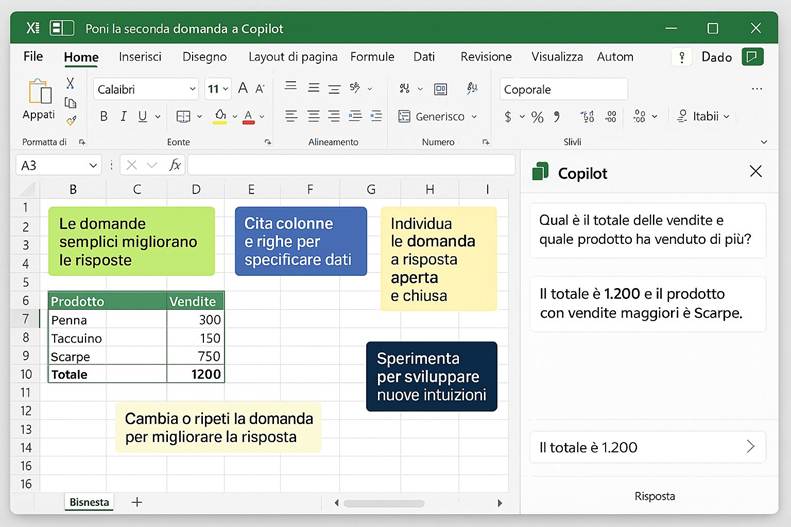
Task: Click bottom align icon in alignment group
Action: pyautogui.click(x=334, y=89)
